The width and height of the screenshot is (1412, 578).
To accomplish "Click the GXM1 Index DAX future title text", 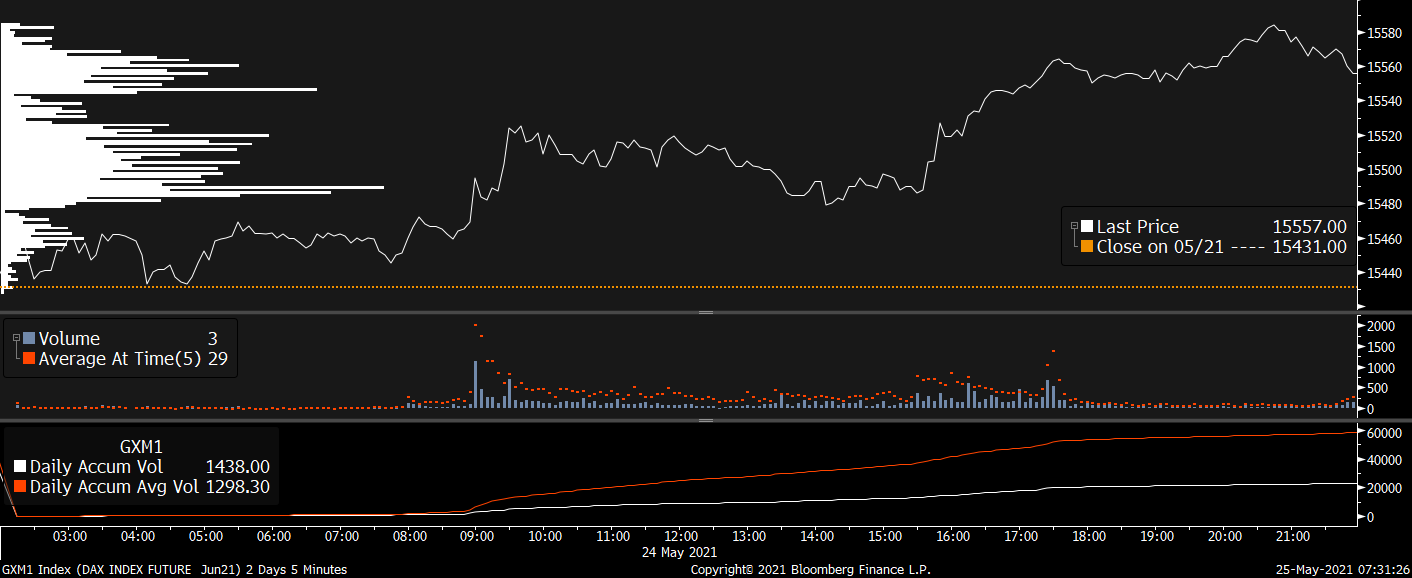I will pos(175,570).
